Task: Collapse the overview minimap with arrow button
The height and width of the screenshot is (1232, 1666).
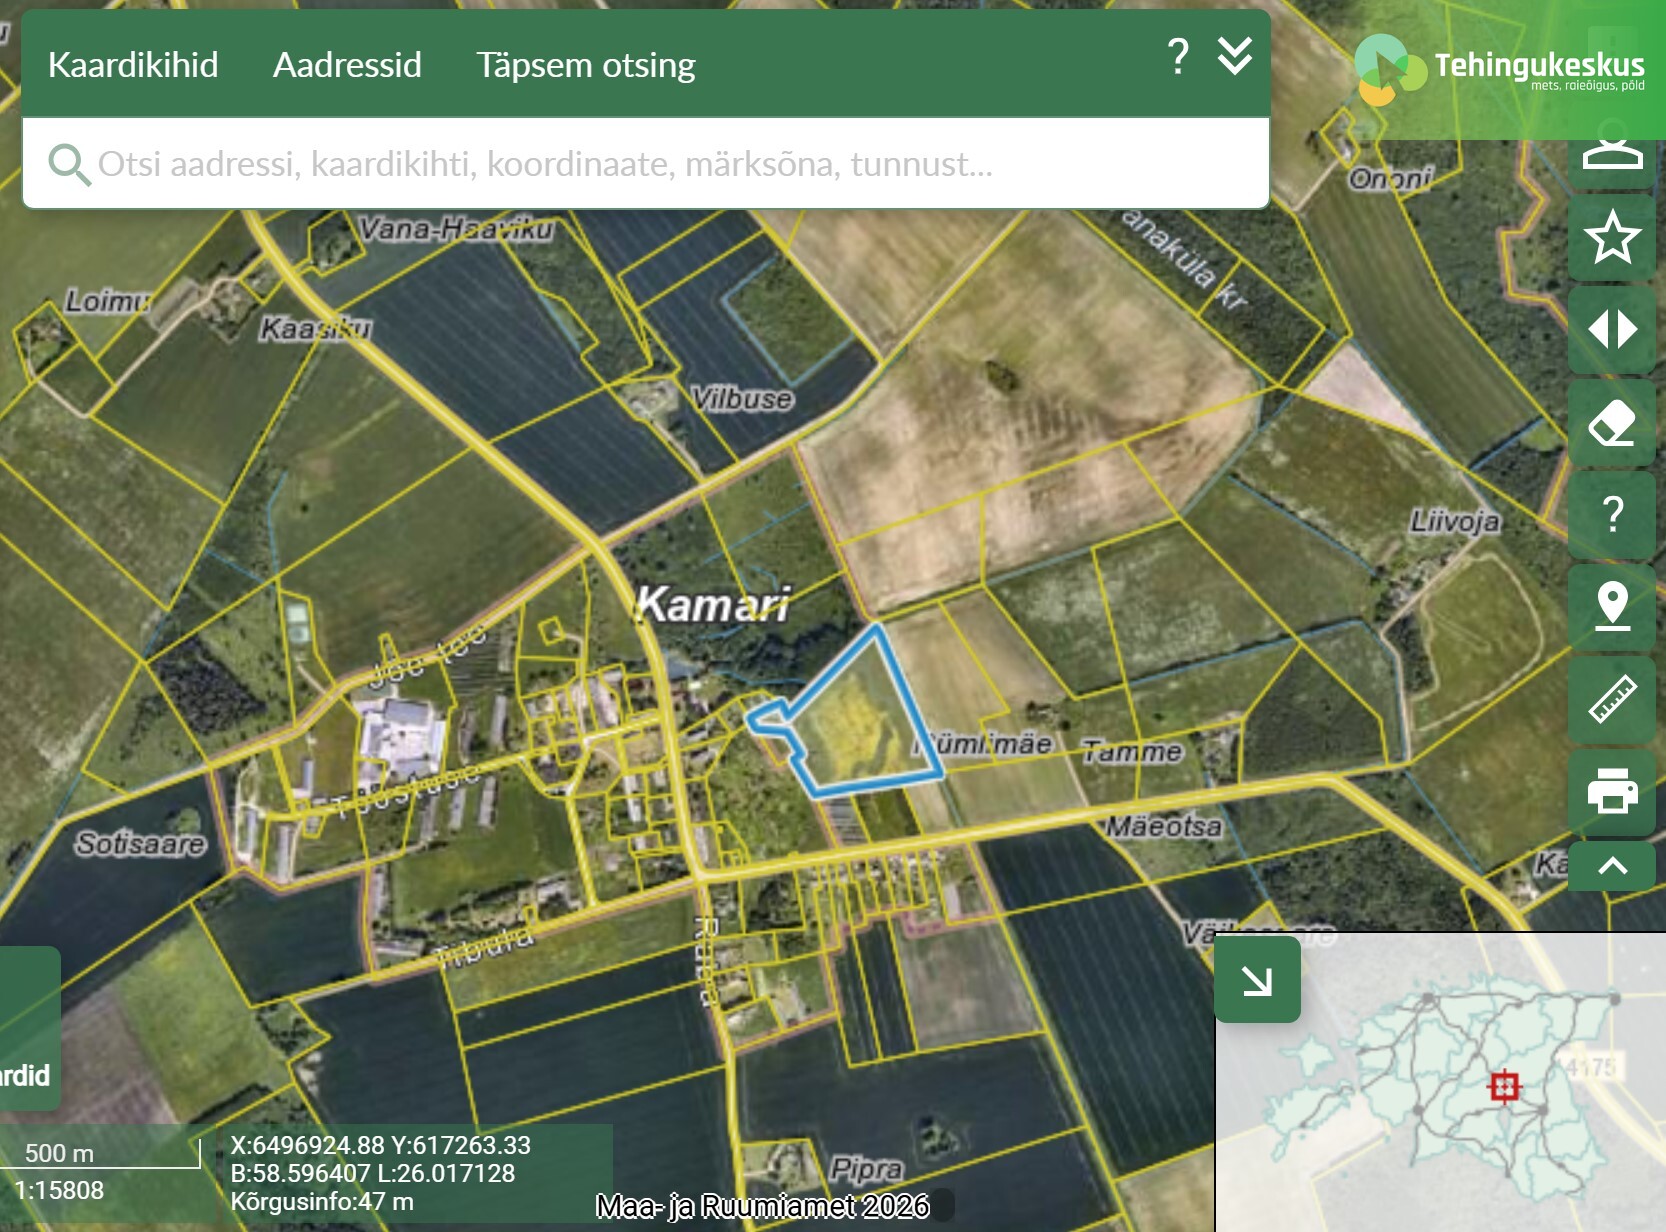Action: pyautogui.click(x=1257, y=980)
